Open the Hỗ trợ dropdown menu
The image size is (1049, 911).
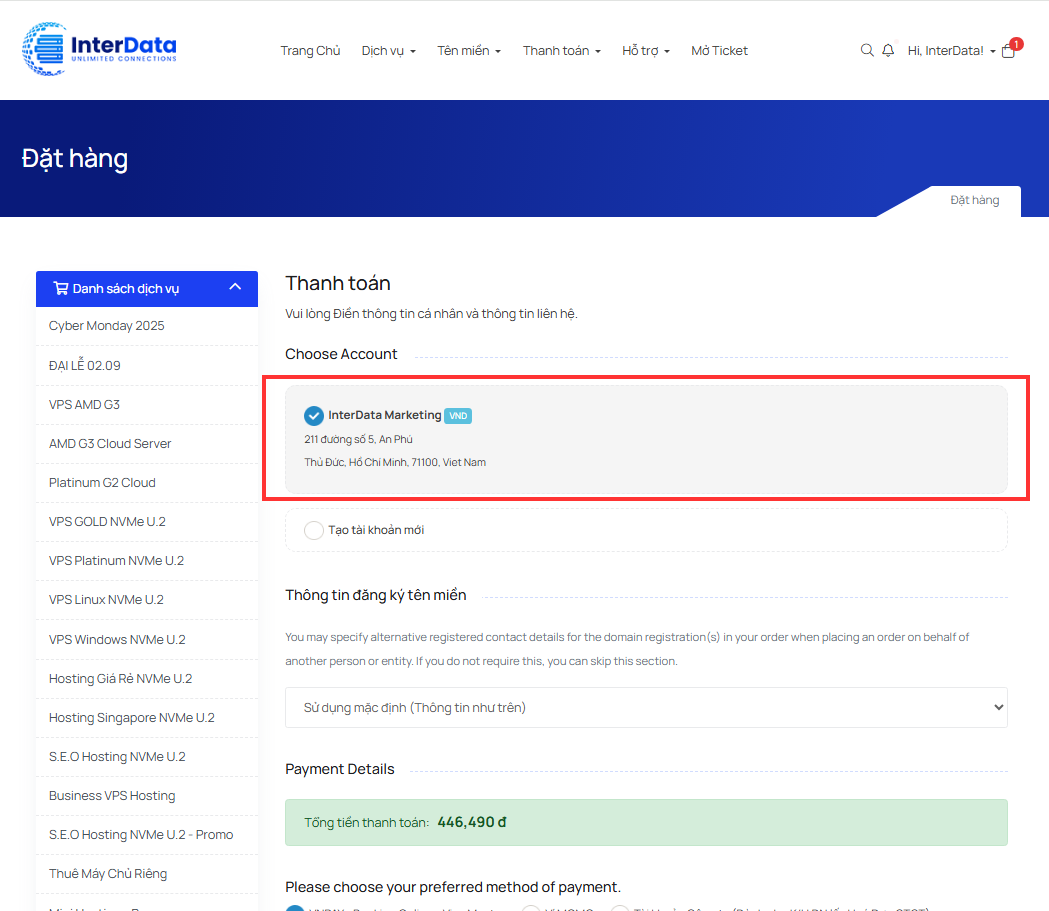[646, 51]
